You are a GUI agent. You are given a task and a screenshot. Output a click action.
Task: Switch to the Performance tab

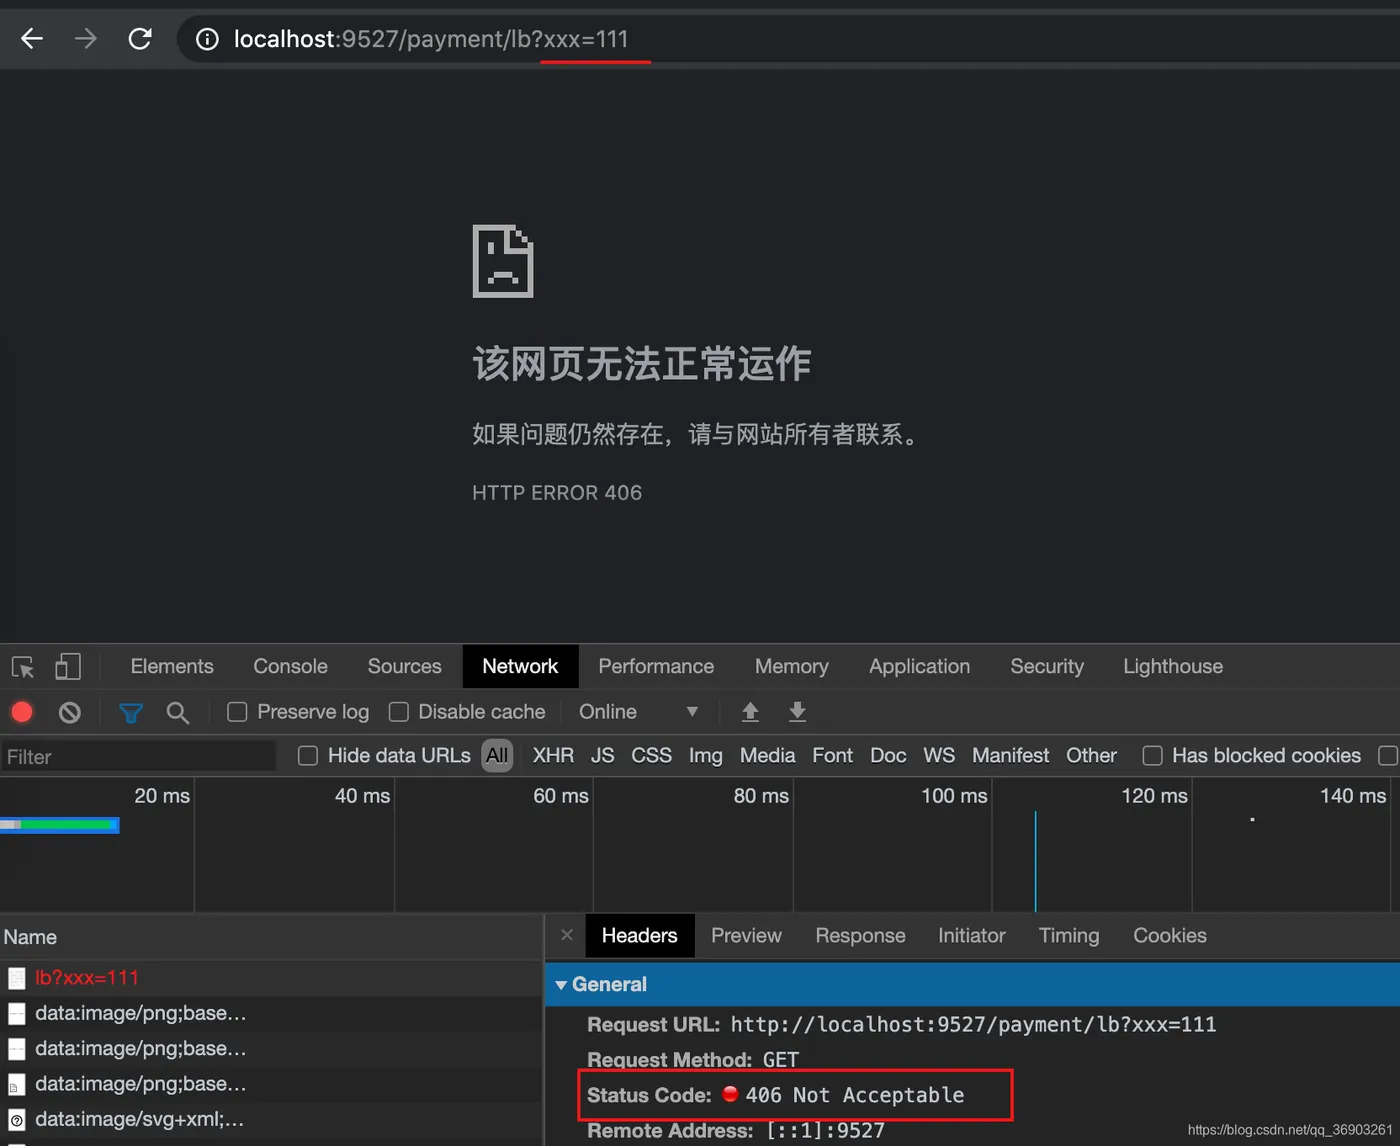point(656,667)
